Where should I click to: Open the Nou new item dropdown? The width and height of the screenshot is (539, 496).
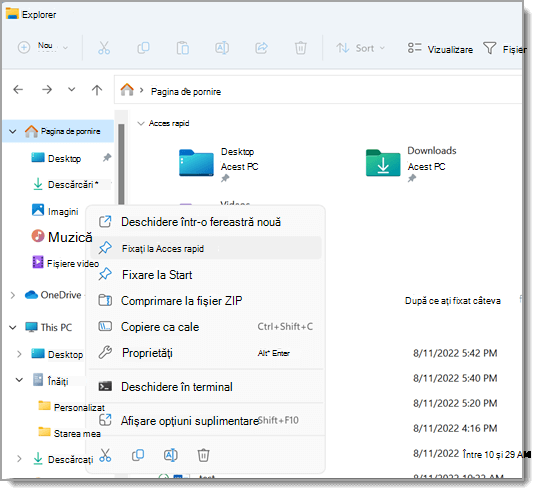43,47
